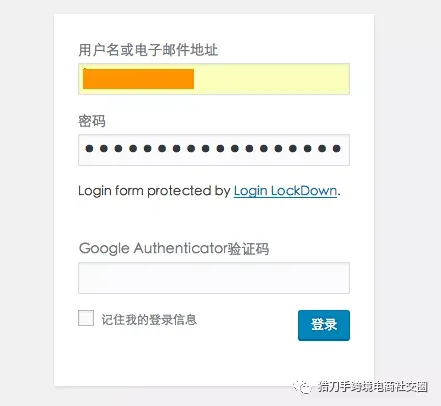Click the 登录 button
The image size is (441, 406).
pos(324,325)
